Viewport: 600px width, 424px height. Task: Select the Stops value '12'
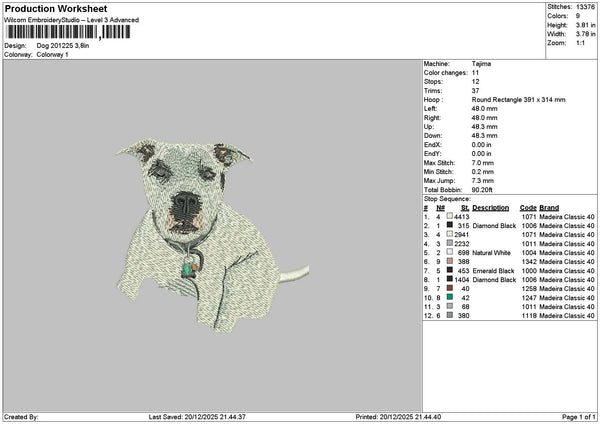click(x=476, y=82)
